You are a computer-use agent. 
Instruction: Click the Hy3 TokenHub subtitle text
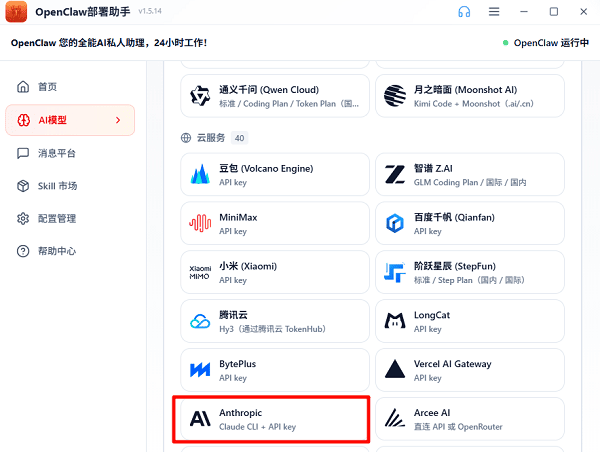(272, 329)
